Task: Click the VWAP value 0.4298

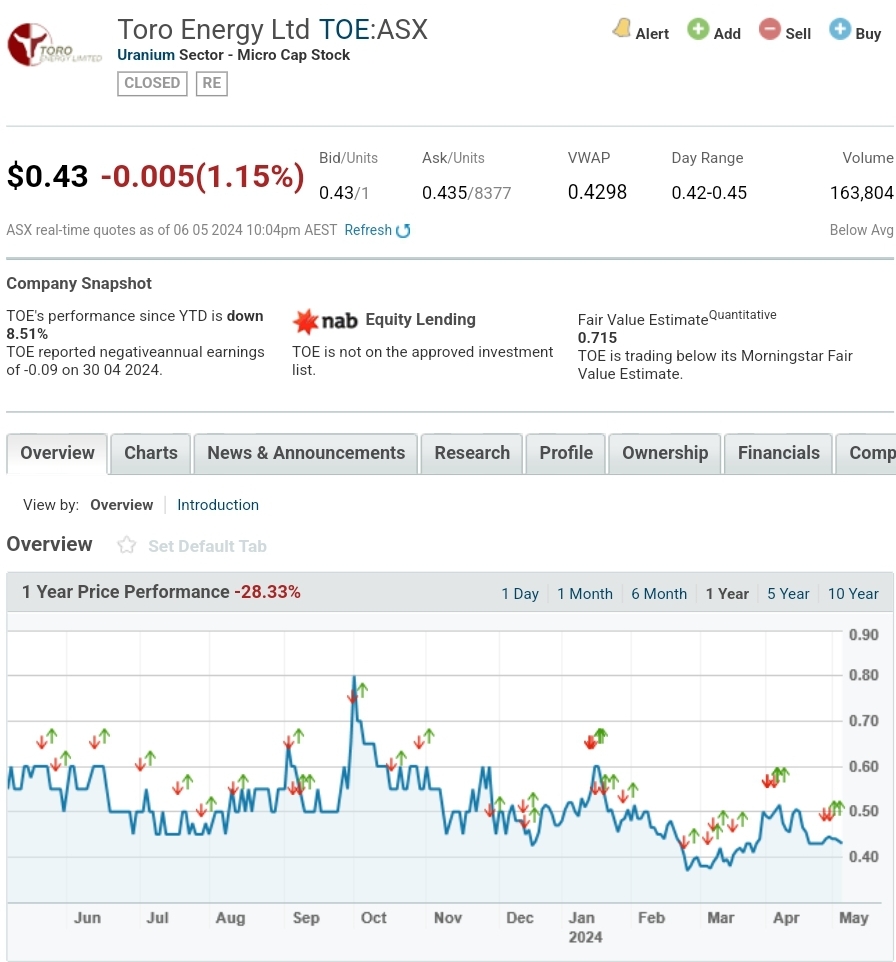Action: click(597, 193)
